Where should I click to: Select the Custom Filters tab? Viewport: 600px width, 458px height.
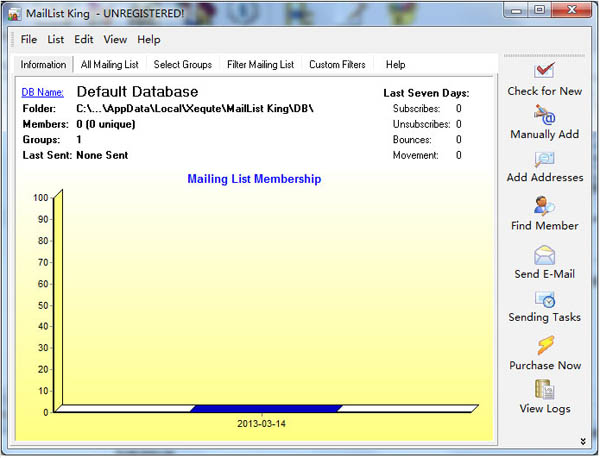click(x=337, y=65)
